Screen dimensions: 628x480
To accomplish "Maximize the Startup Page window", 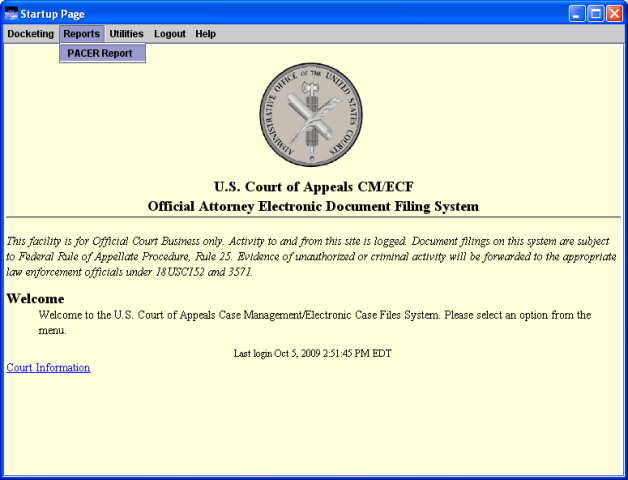I will [595, 14].
